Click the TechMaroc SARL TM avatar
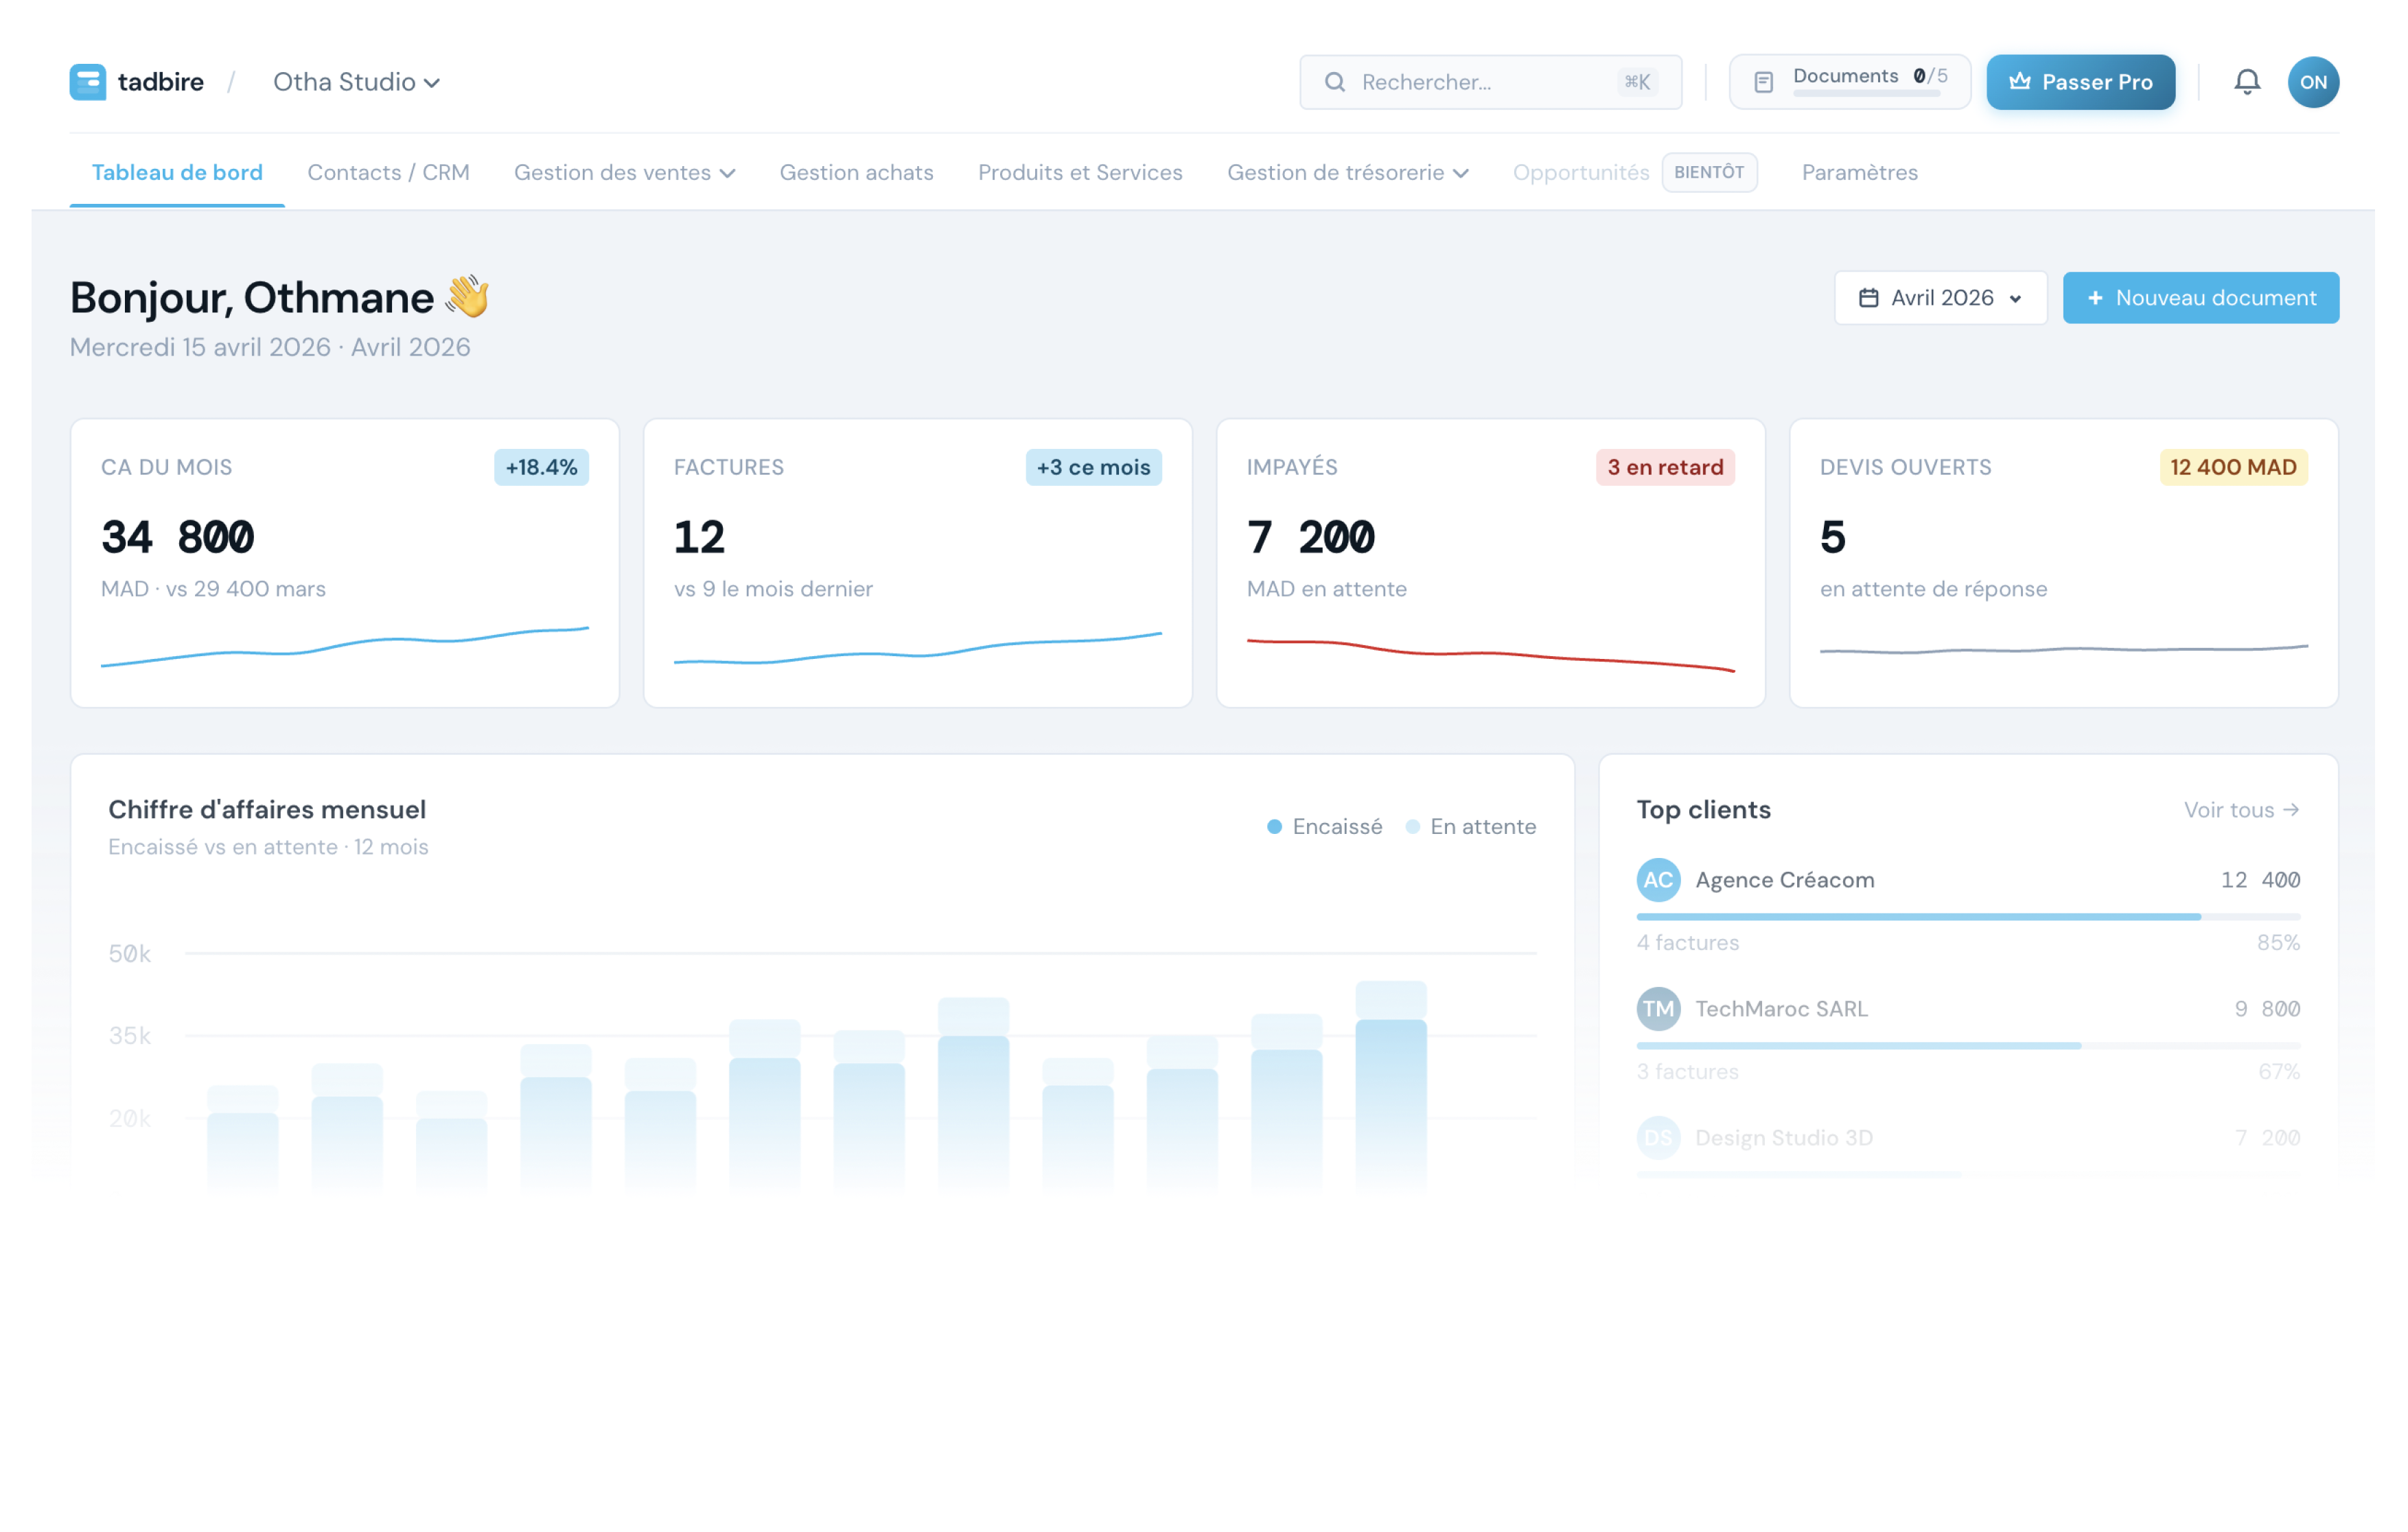2408x1532 pixels. [x=1658, y=1009]
